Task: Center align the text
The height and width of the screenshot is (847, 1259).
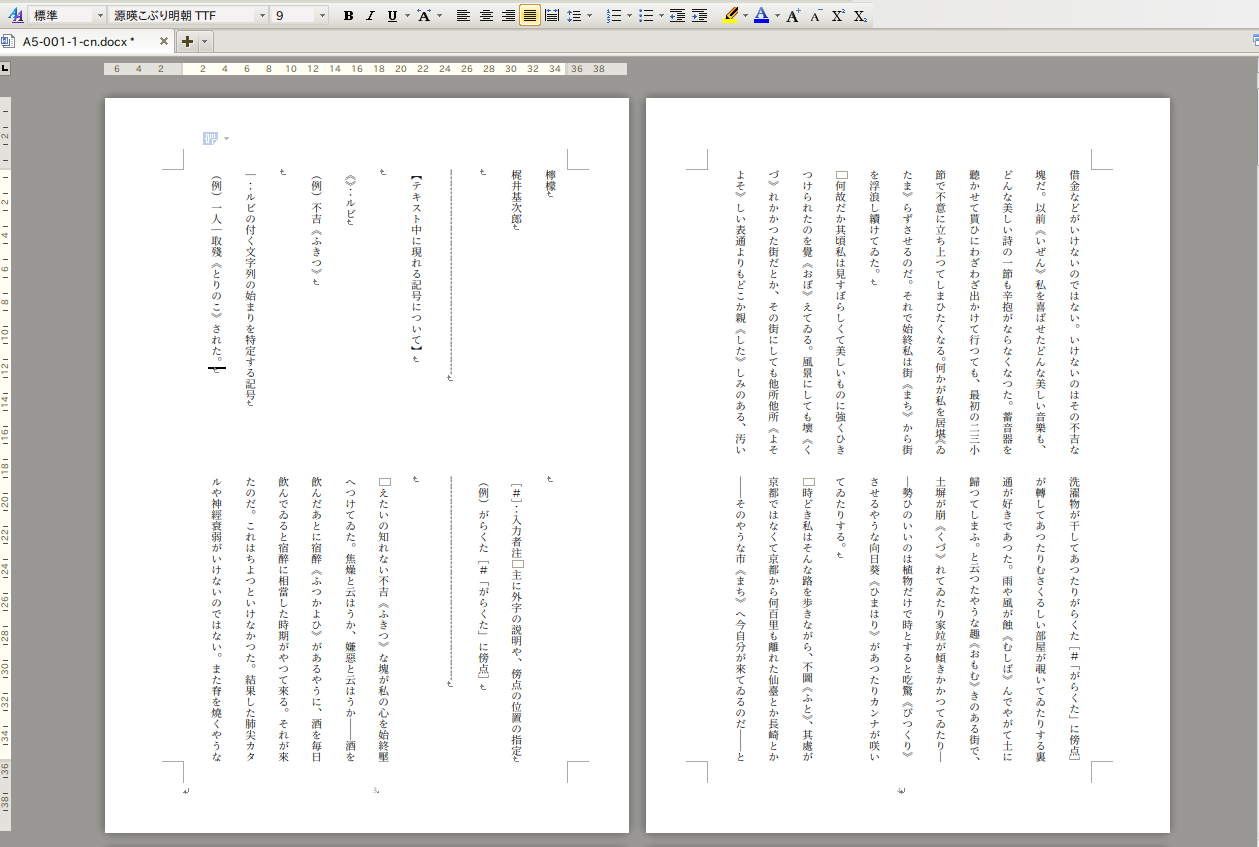Action: coord(486,16)
